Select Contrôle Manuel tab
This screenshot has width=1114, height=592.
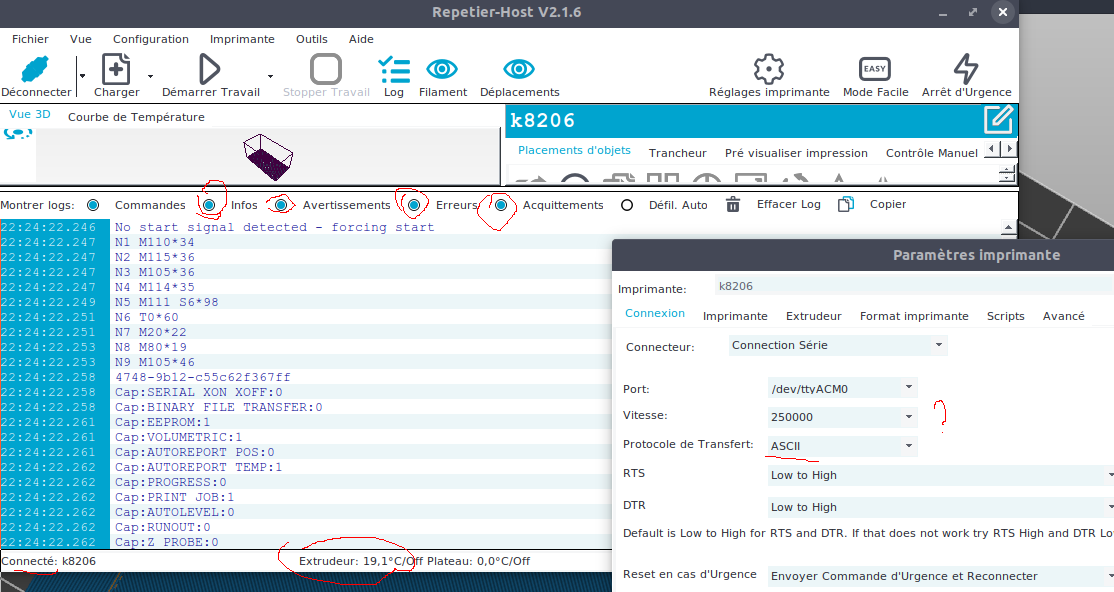point(931,153)
